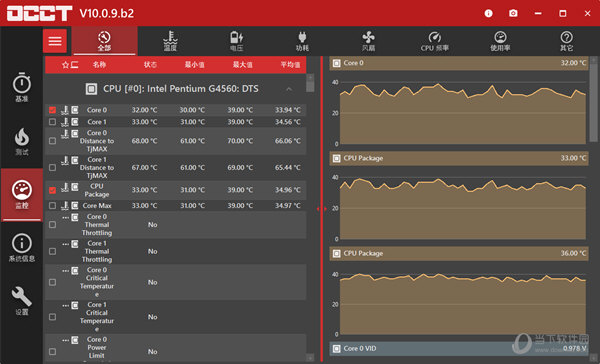
Task: Switch to the temperature tab
Action: pyautogui.click(x=170, y=41)
